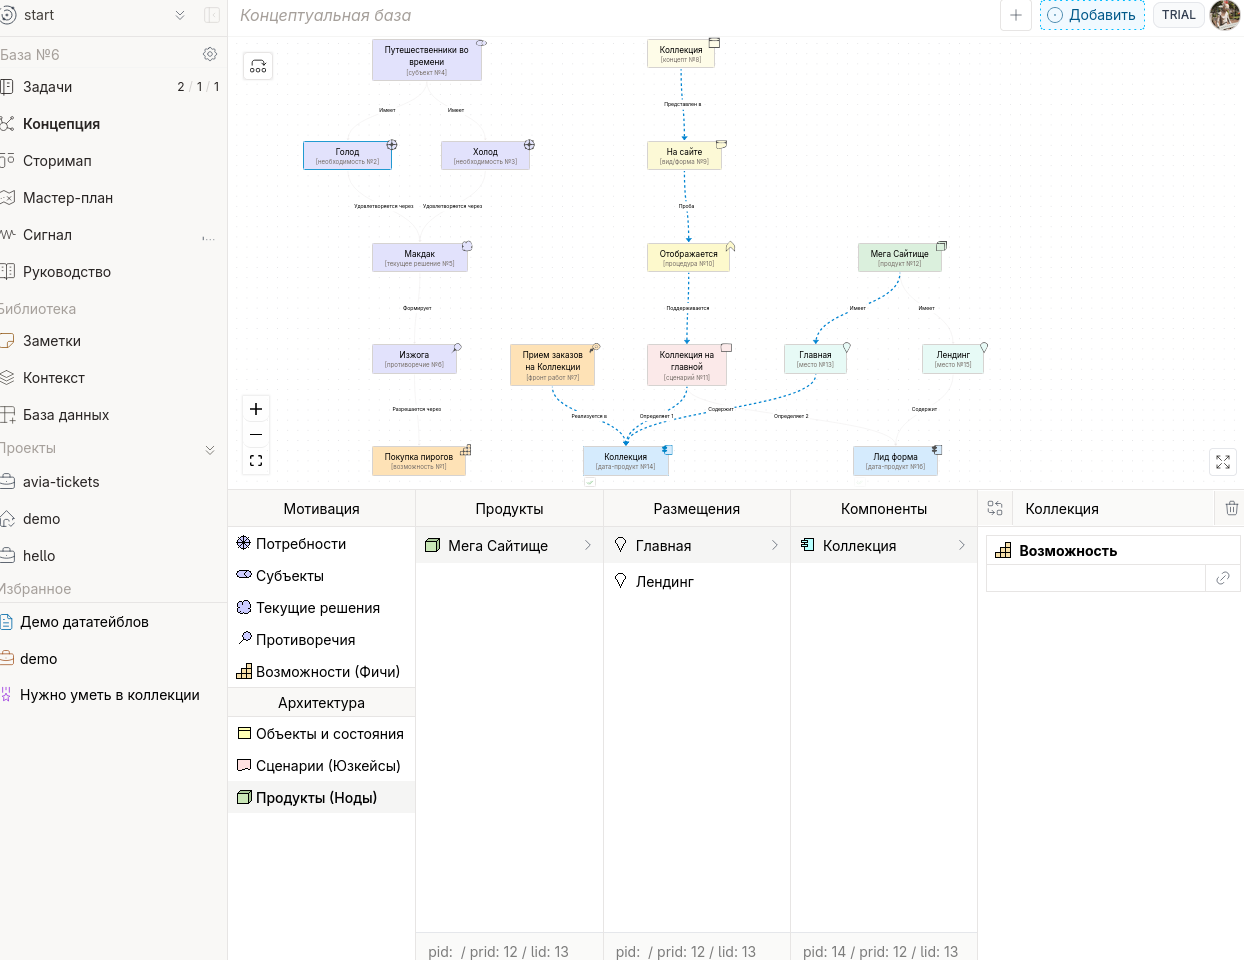Image resolution: width=1244 pixels, height=960 pixels.
Task: Collapse the left sidebar panel
Action: 212,15
